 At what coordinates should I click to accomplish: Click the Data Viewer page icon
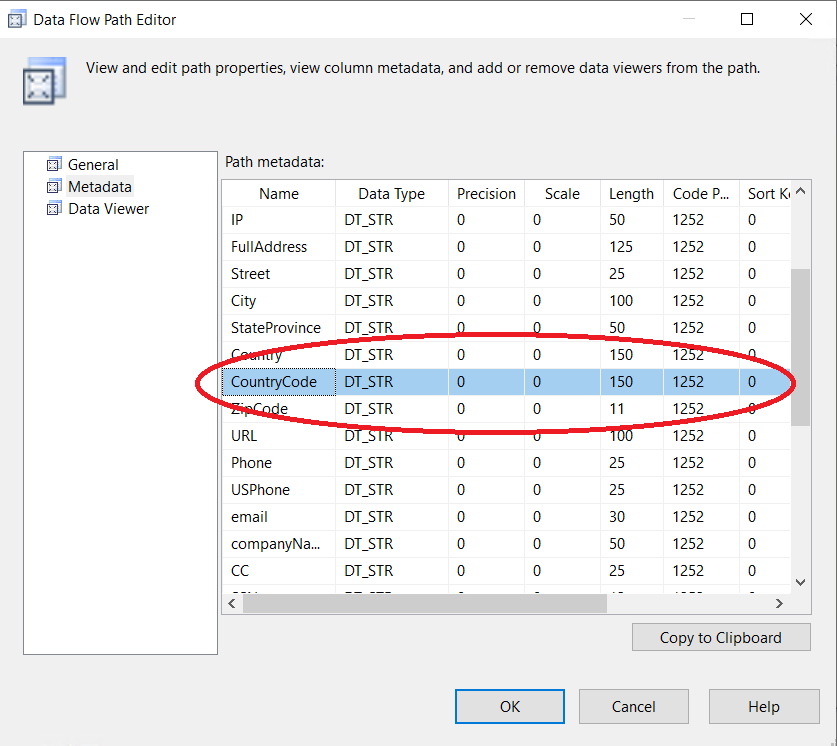click(x=54, y=209)
